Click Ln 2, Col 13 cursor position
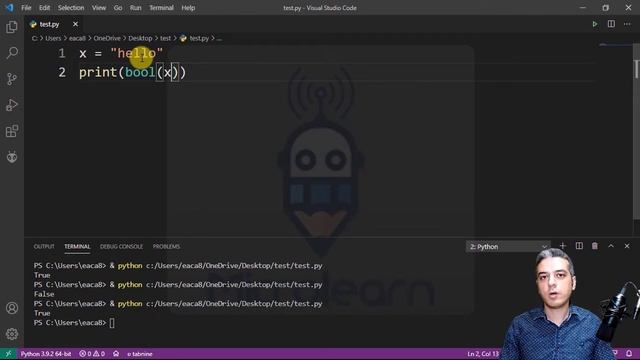Screen dimensions: 640x360 (483, 354)
